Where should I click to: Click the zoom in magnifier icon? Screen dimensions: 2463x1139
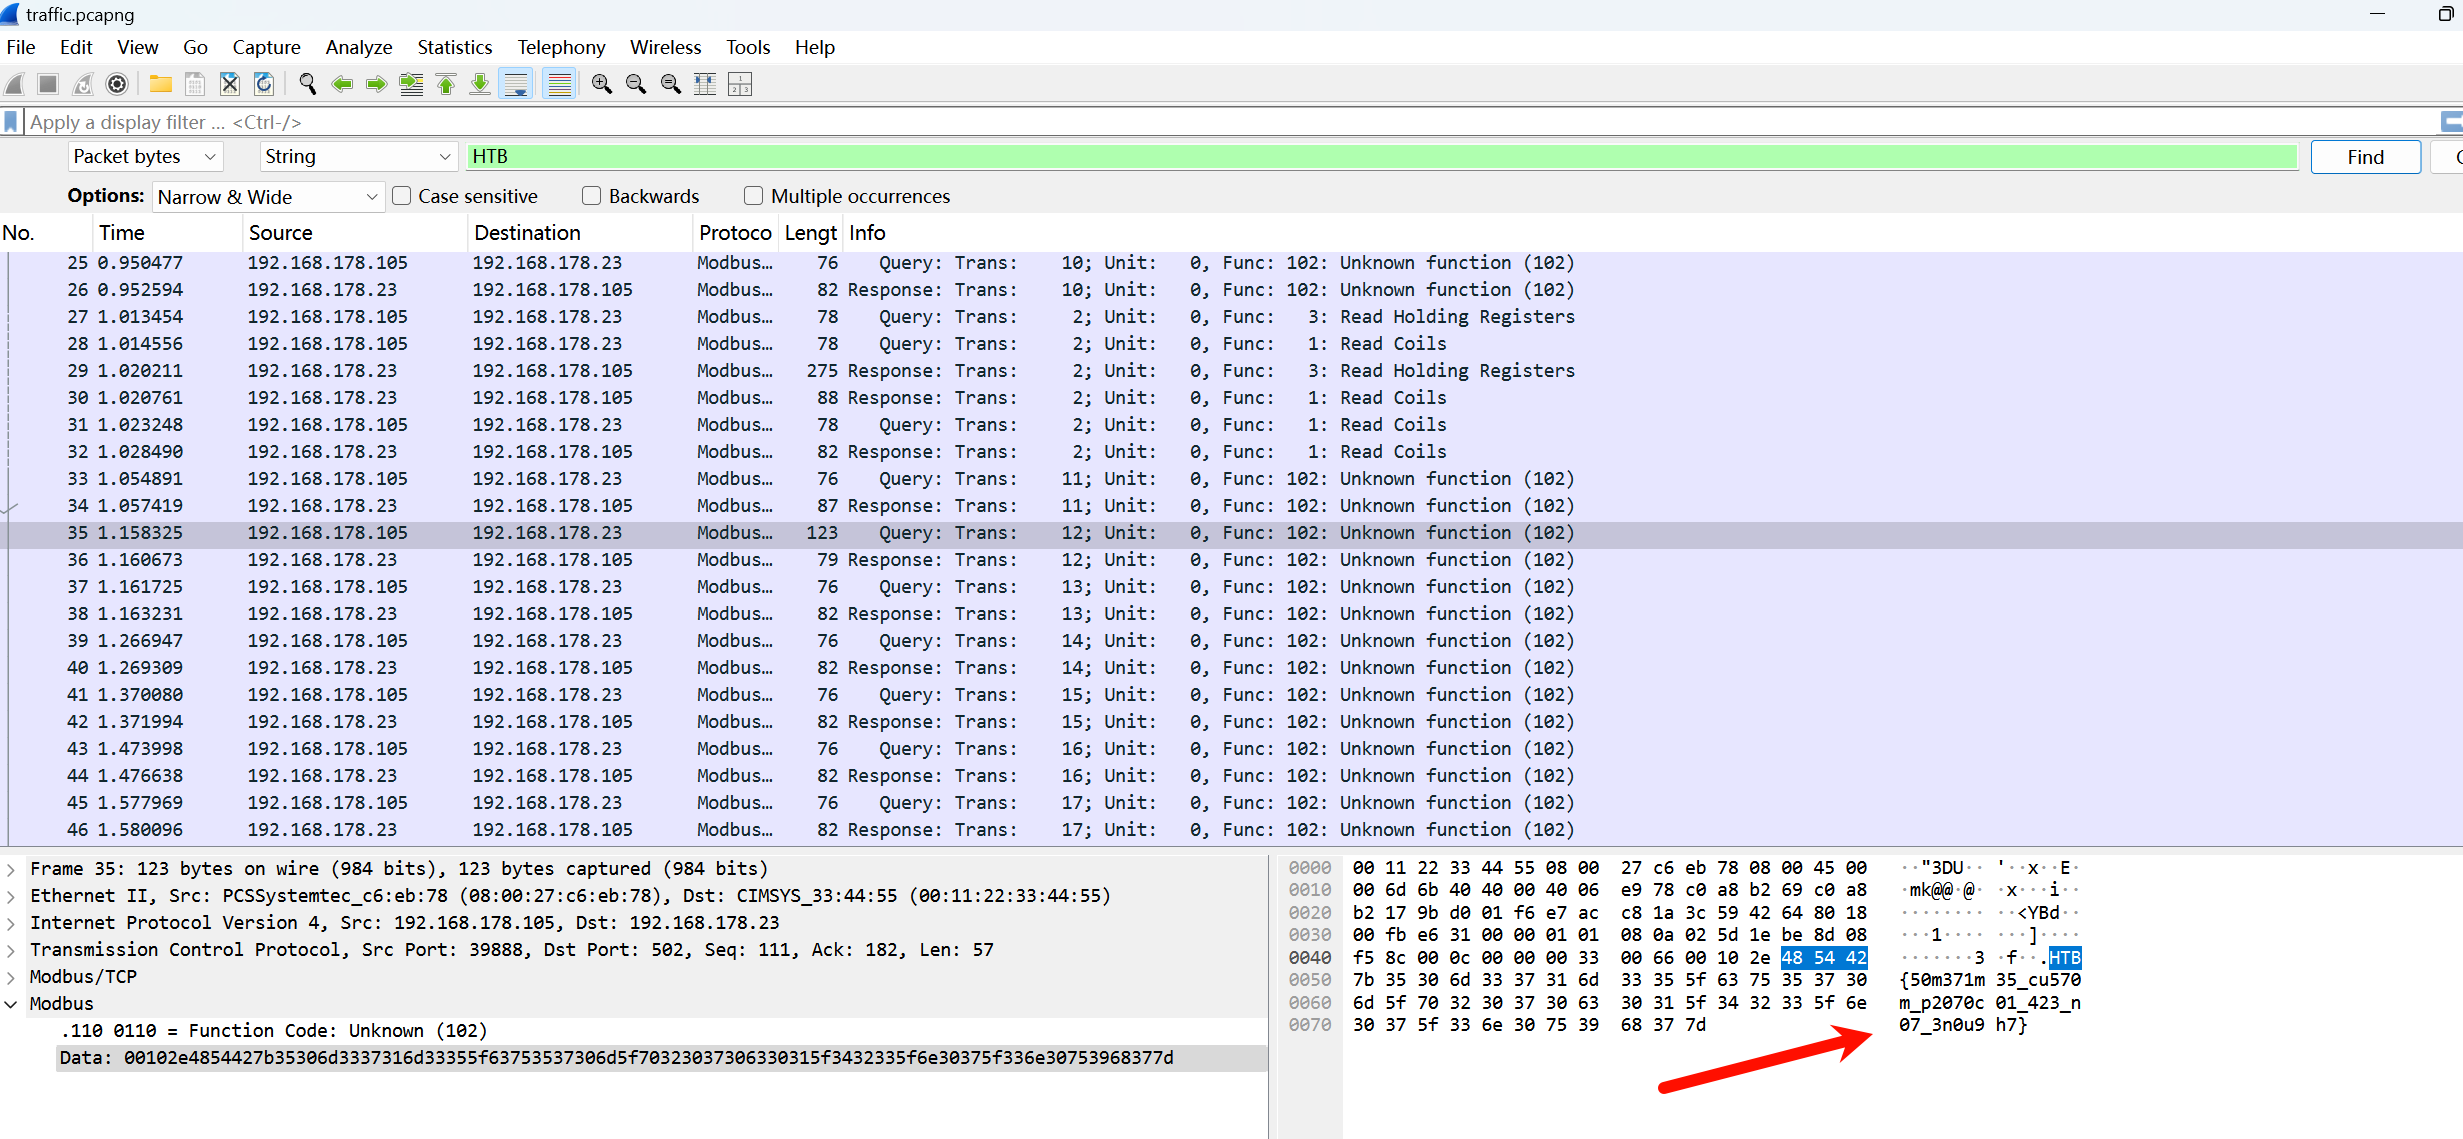601,84
